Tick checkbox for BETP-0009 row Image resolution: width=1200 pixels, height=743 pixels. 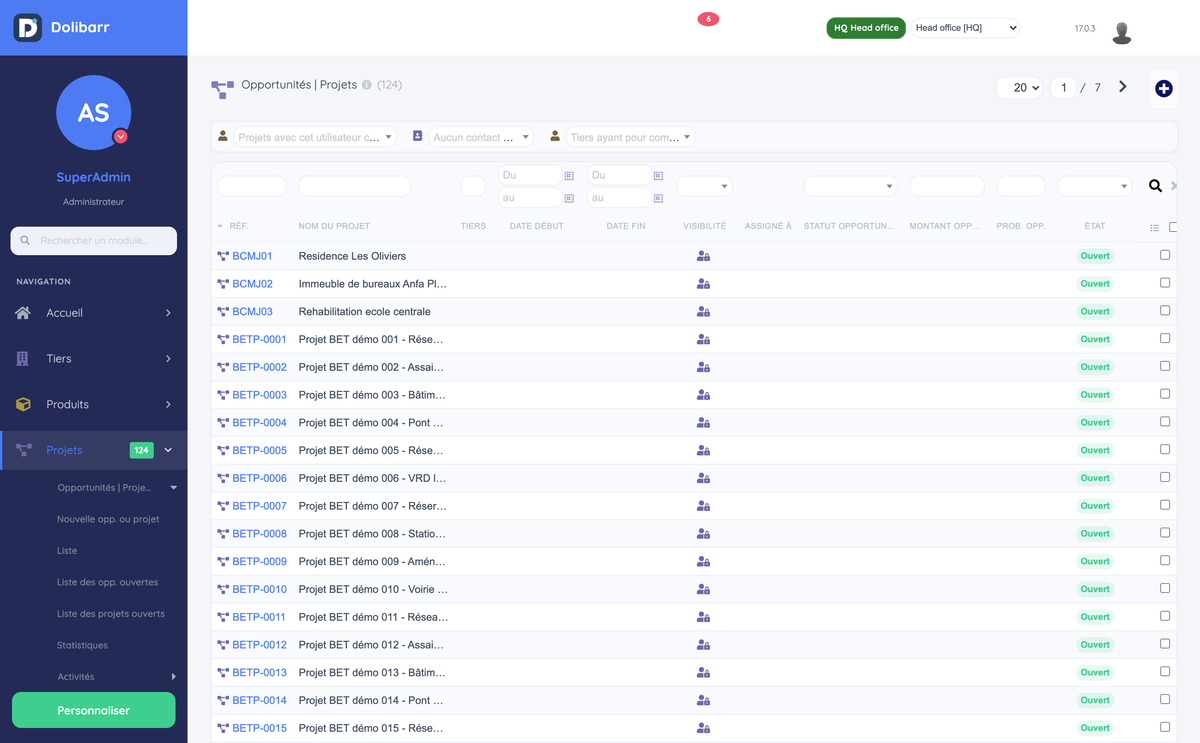1165,560
